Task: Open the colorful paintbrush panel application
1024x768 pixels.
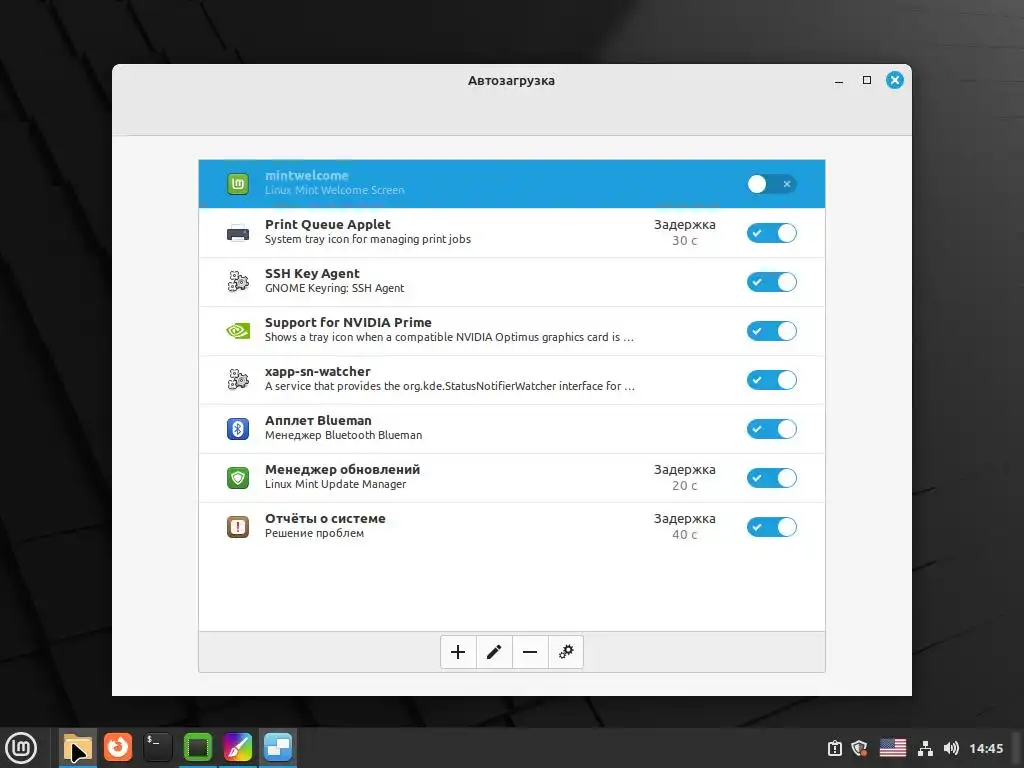Action: point(238,747)
